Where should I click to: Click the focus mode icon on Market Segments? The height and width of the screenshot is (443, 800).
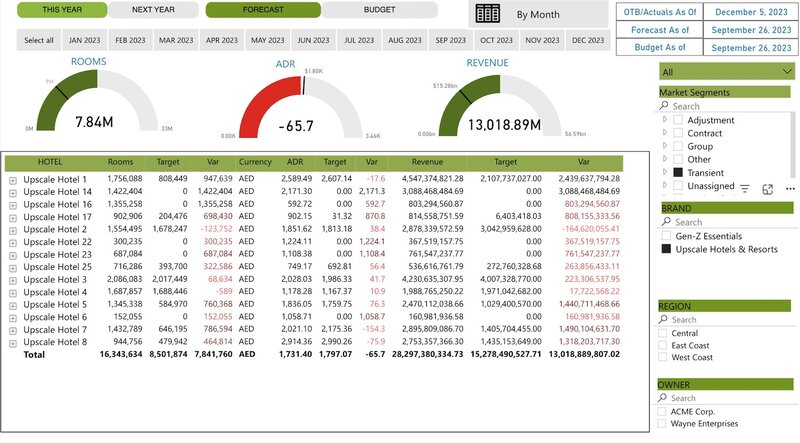pos(767,189)
